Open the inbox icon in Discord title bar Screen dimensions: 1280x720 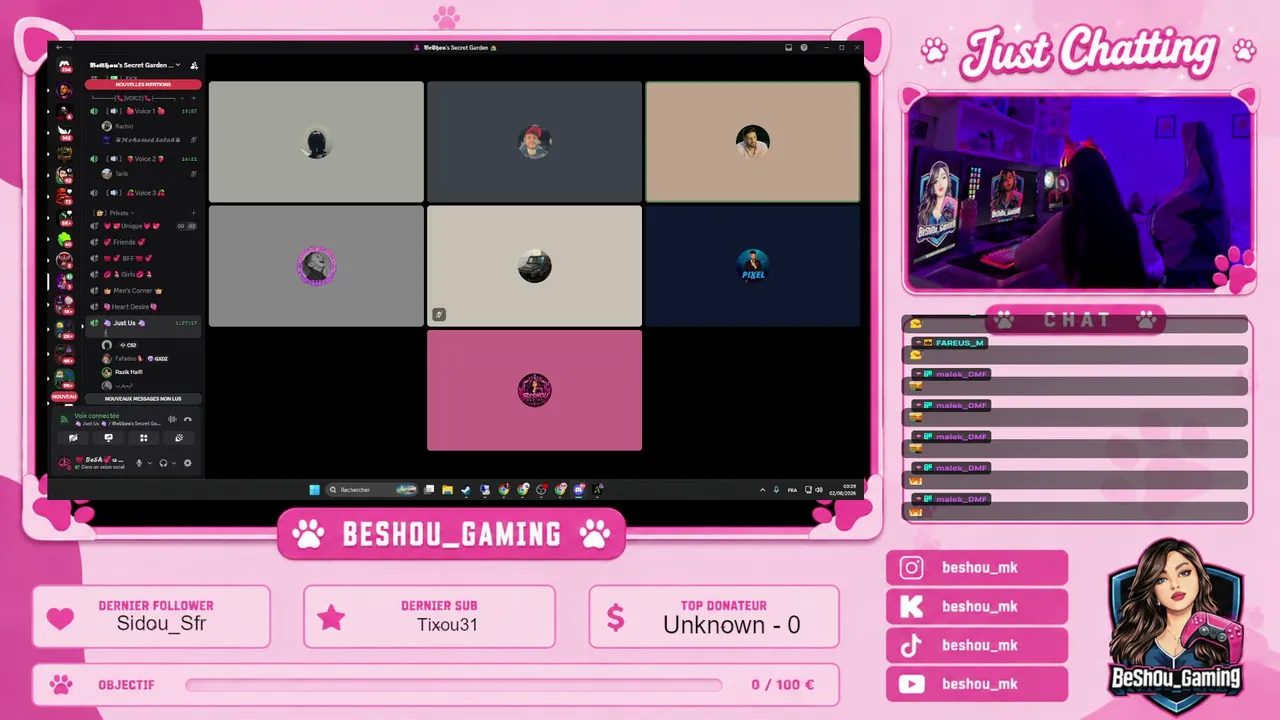[789, 47]
